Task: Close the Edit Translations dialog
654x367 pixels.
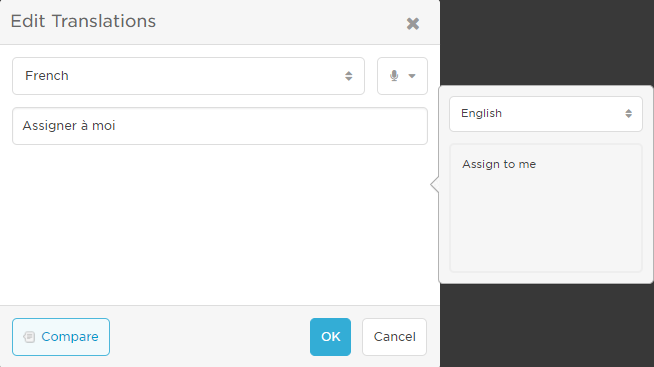Action: click(x=413, y=24)
